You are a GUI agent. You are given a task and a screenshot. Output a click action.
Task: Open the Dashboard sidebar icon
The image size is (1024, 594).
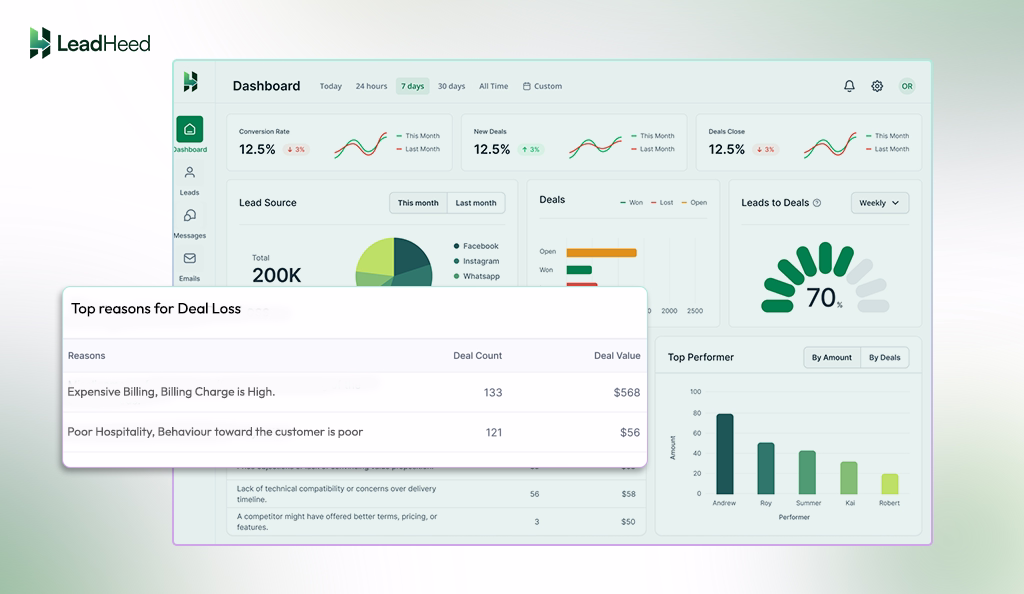(x=190, y=131)
